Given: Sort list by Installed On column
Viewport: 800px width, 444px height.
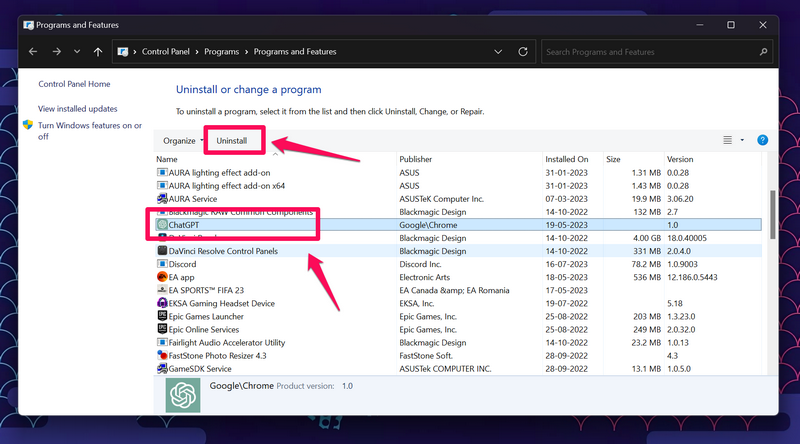Looking at the screenshot, I should [566, 159].
